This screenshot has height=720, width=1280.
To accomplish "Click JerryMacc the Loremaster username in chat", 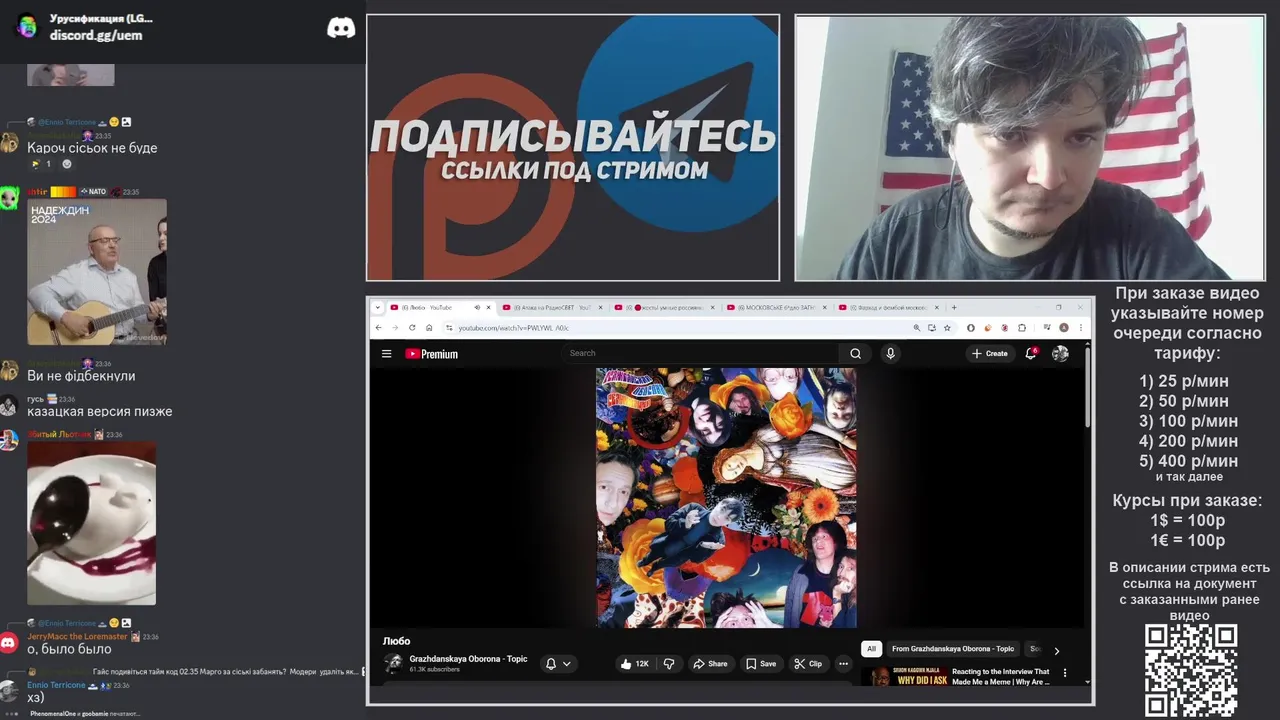I will tap(77, 636).
